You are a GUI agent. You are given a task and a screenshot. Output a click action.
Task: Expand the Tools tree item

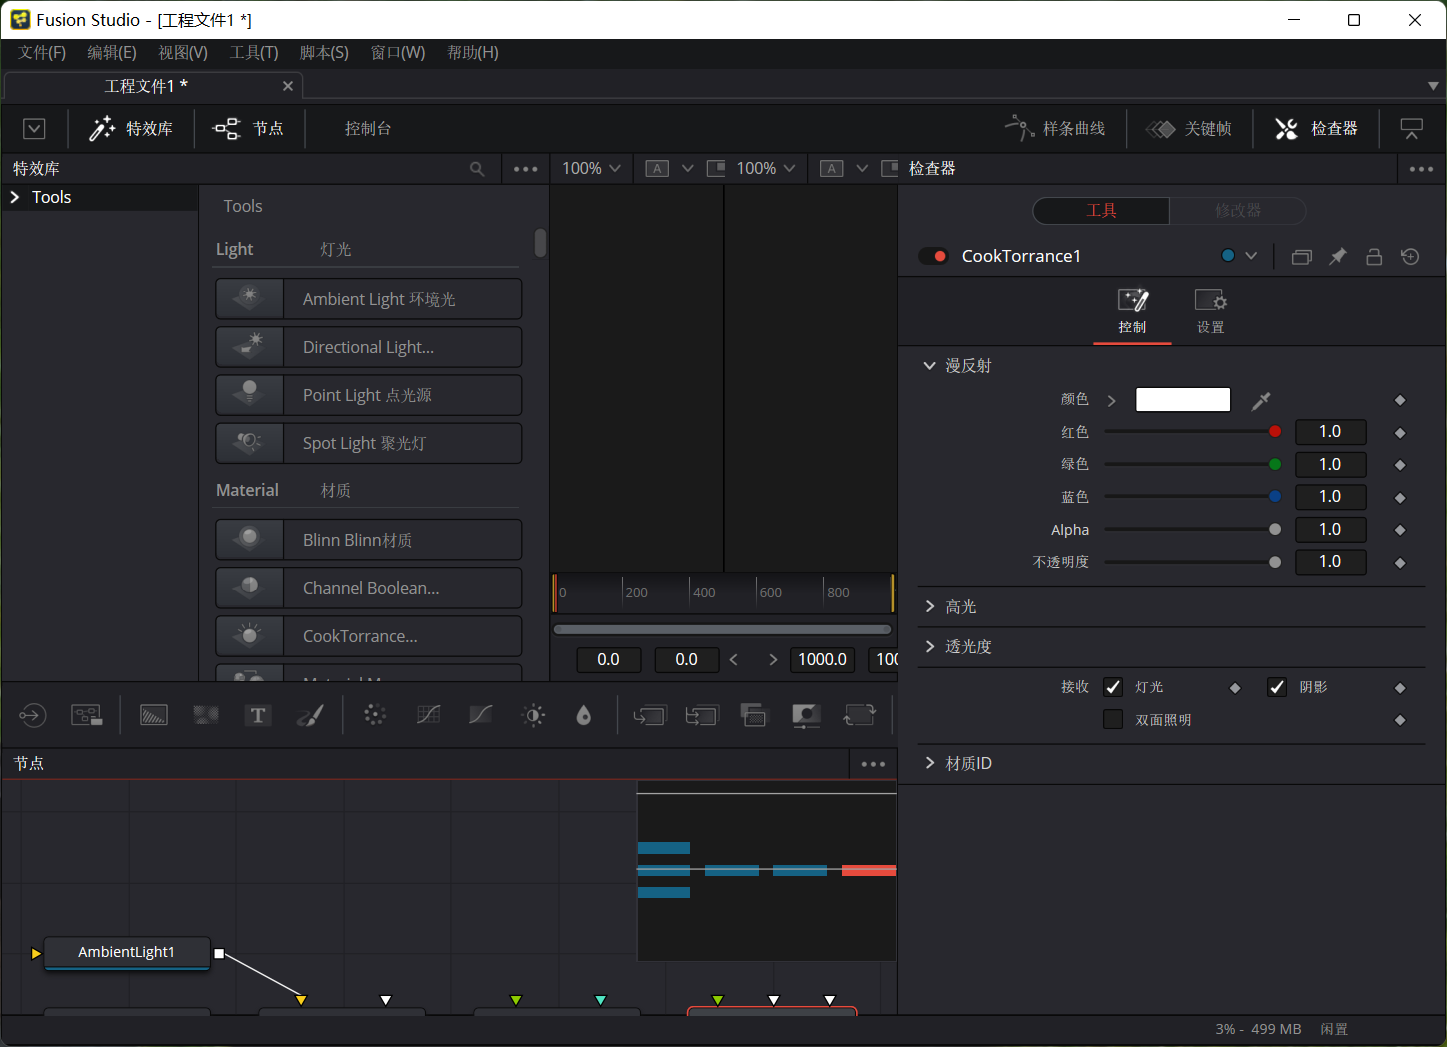tap(15, 197)
